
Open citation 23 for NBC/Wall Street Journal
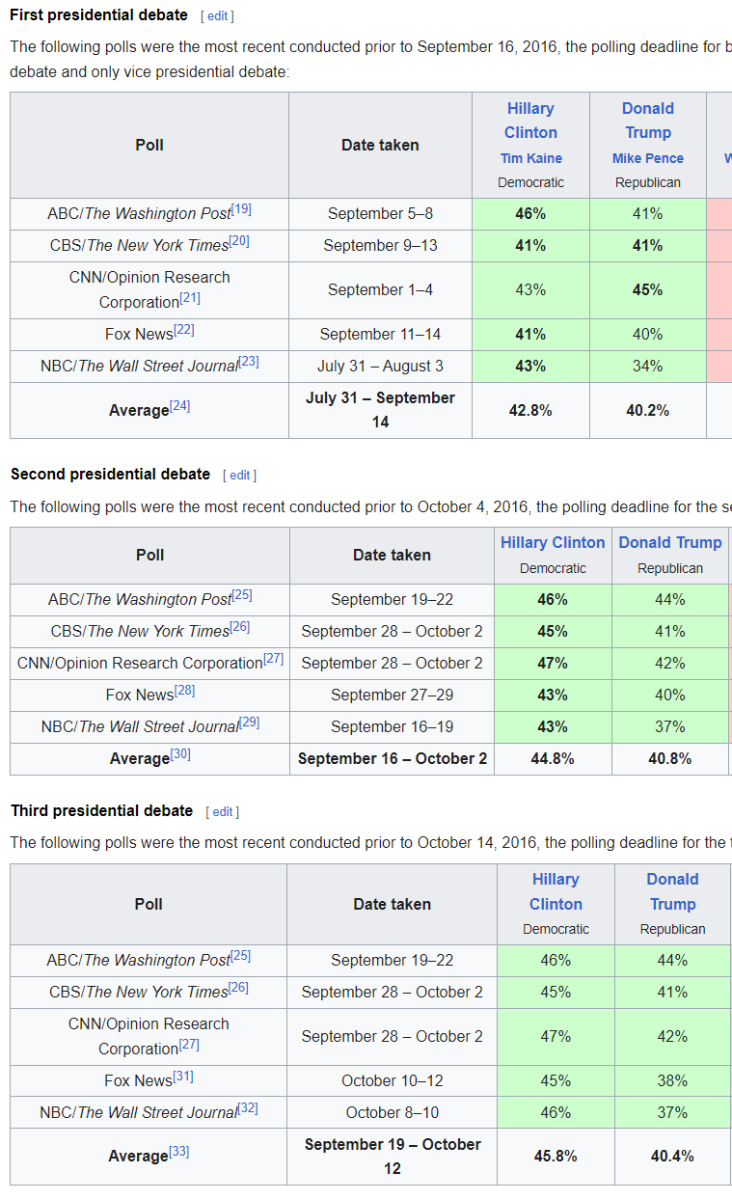(248, 362)
